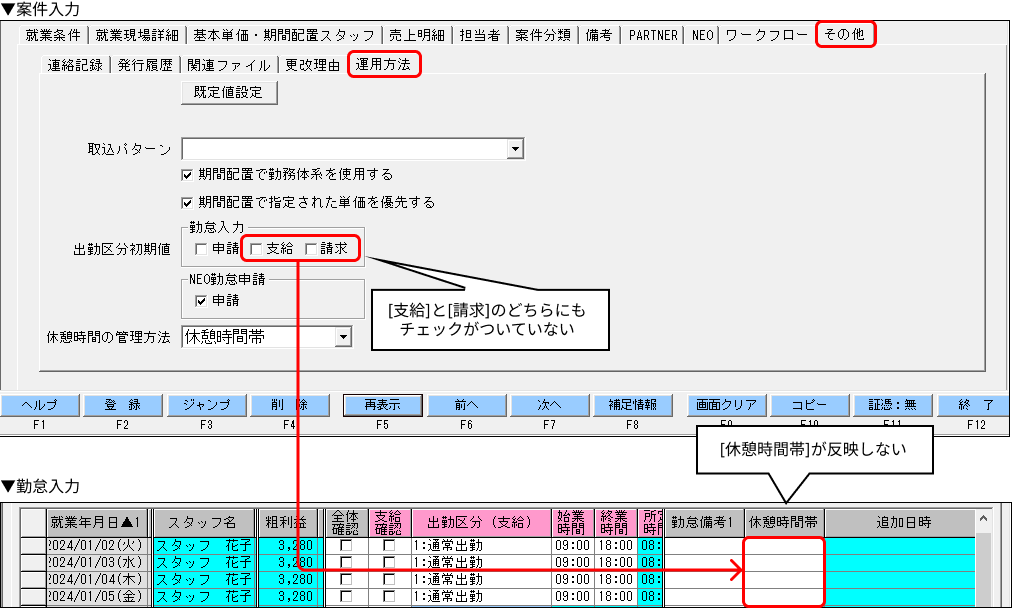Click 終業時間 18:00 in 2024/01/05 row

pyautogui.click(x=616, y=596)
